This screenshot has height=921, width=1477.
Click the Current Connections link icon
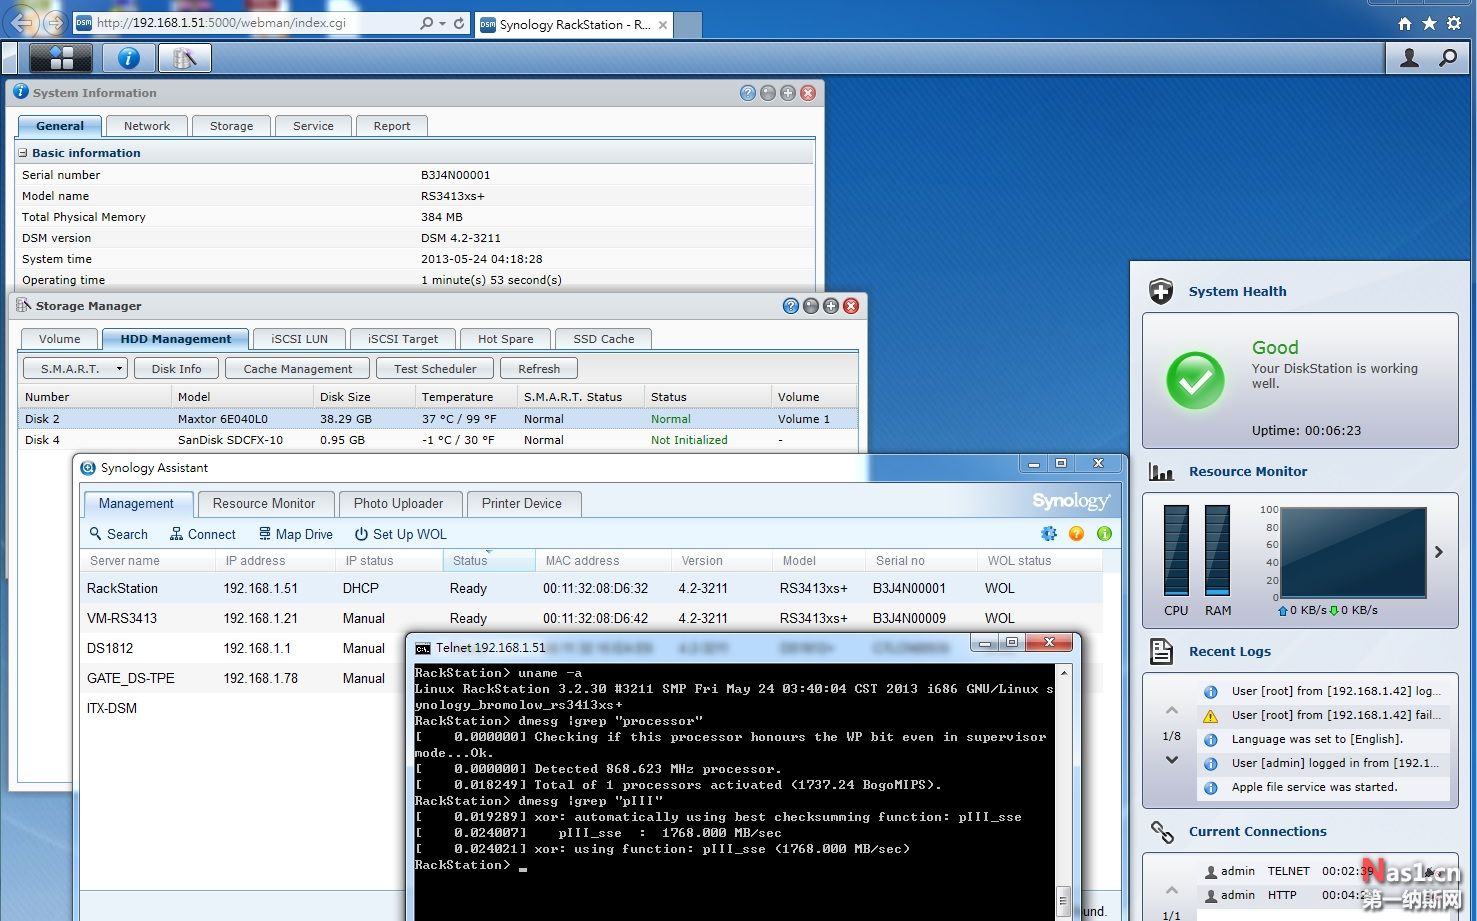click(x=1161, y=831)
